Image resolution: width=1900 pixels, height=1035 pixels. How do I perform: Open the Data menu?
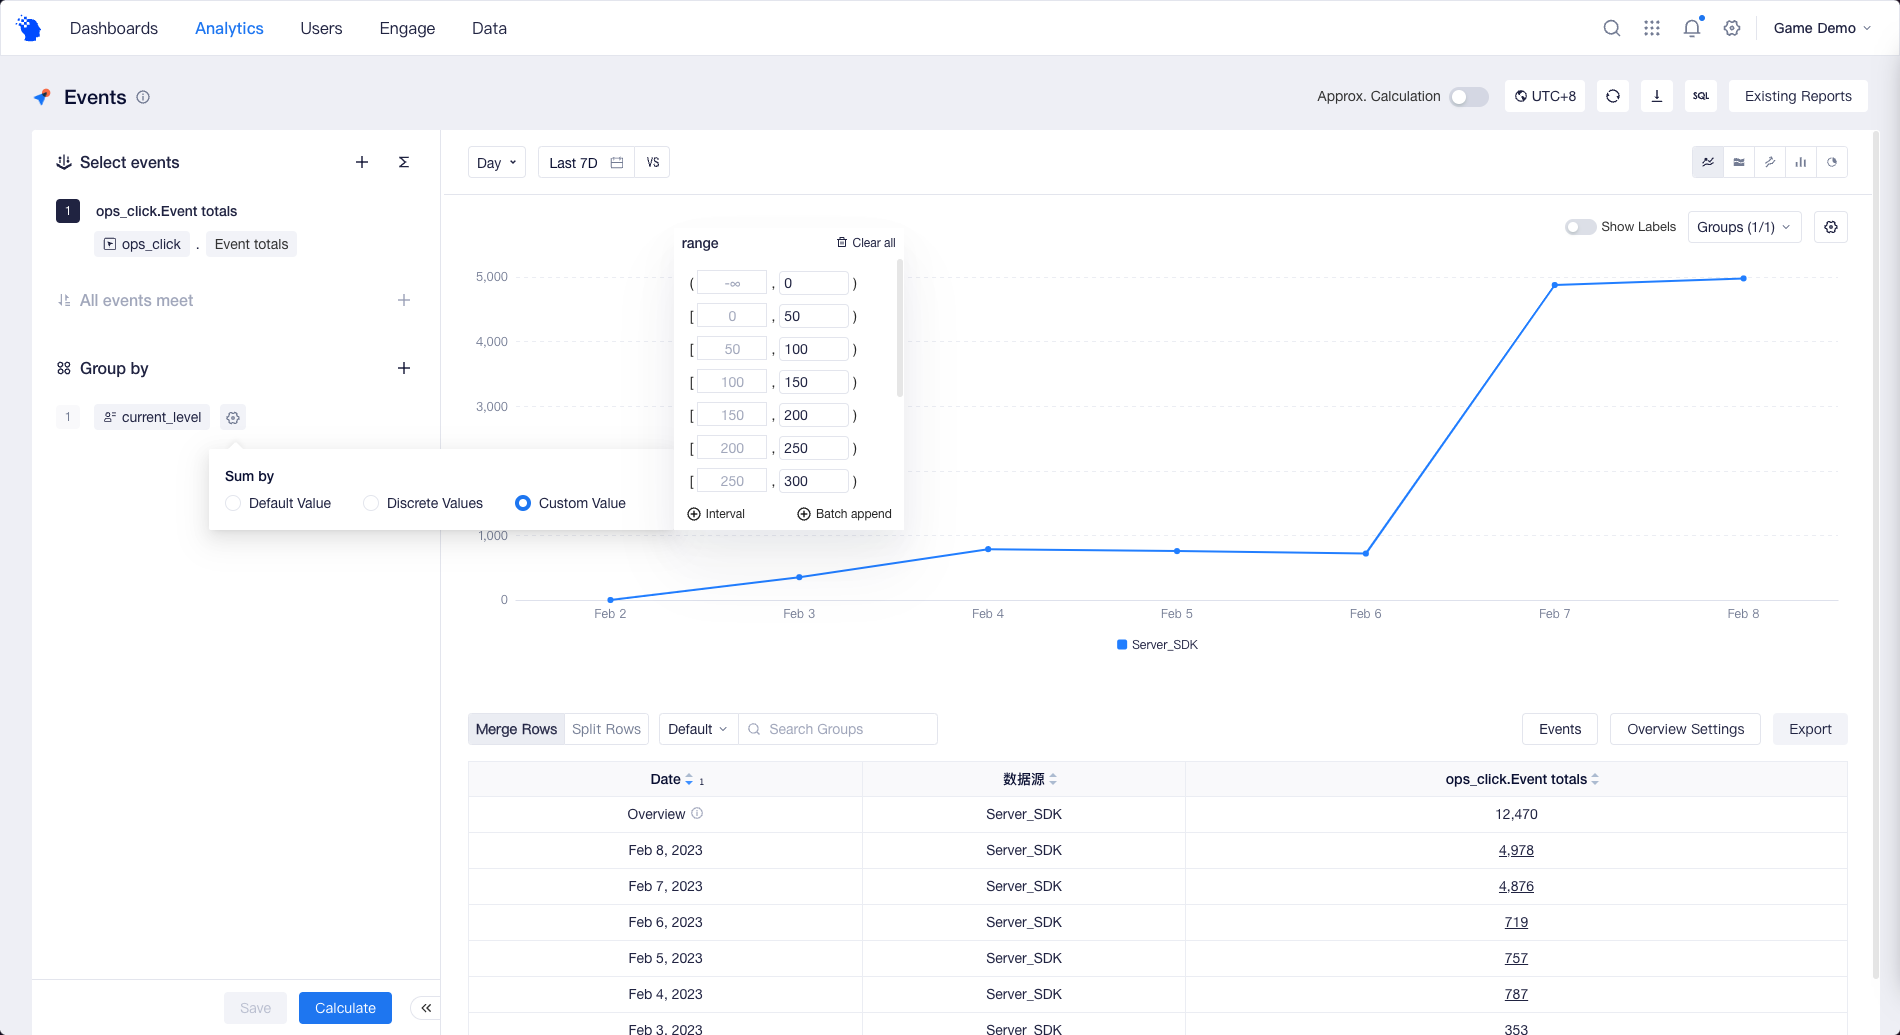tap(489, 28)
